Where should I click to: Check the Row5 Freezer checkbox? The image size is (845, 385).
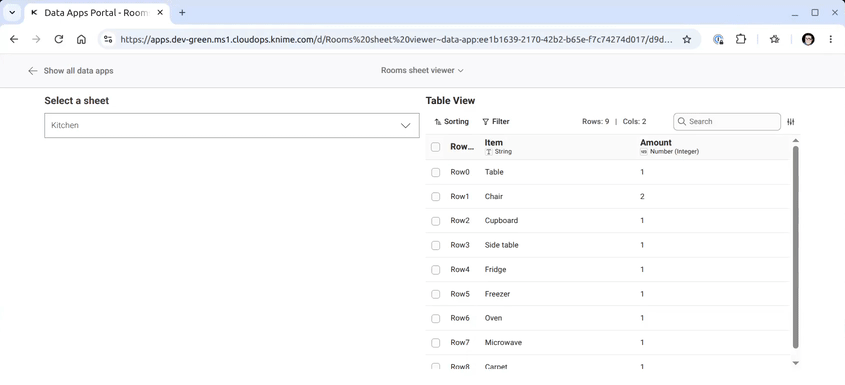point(435,294)
